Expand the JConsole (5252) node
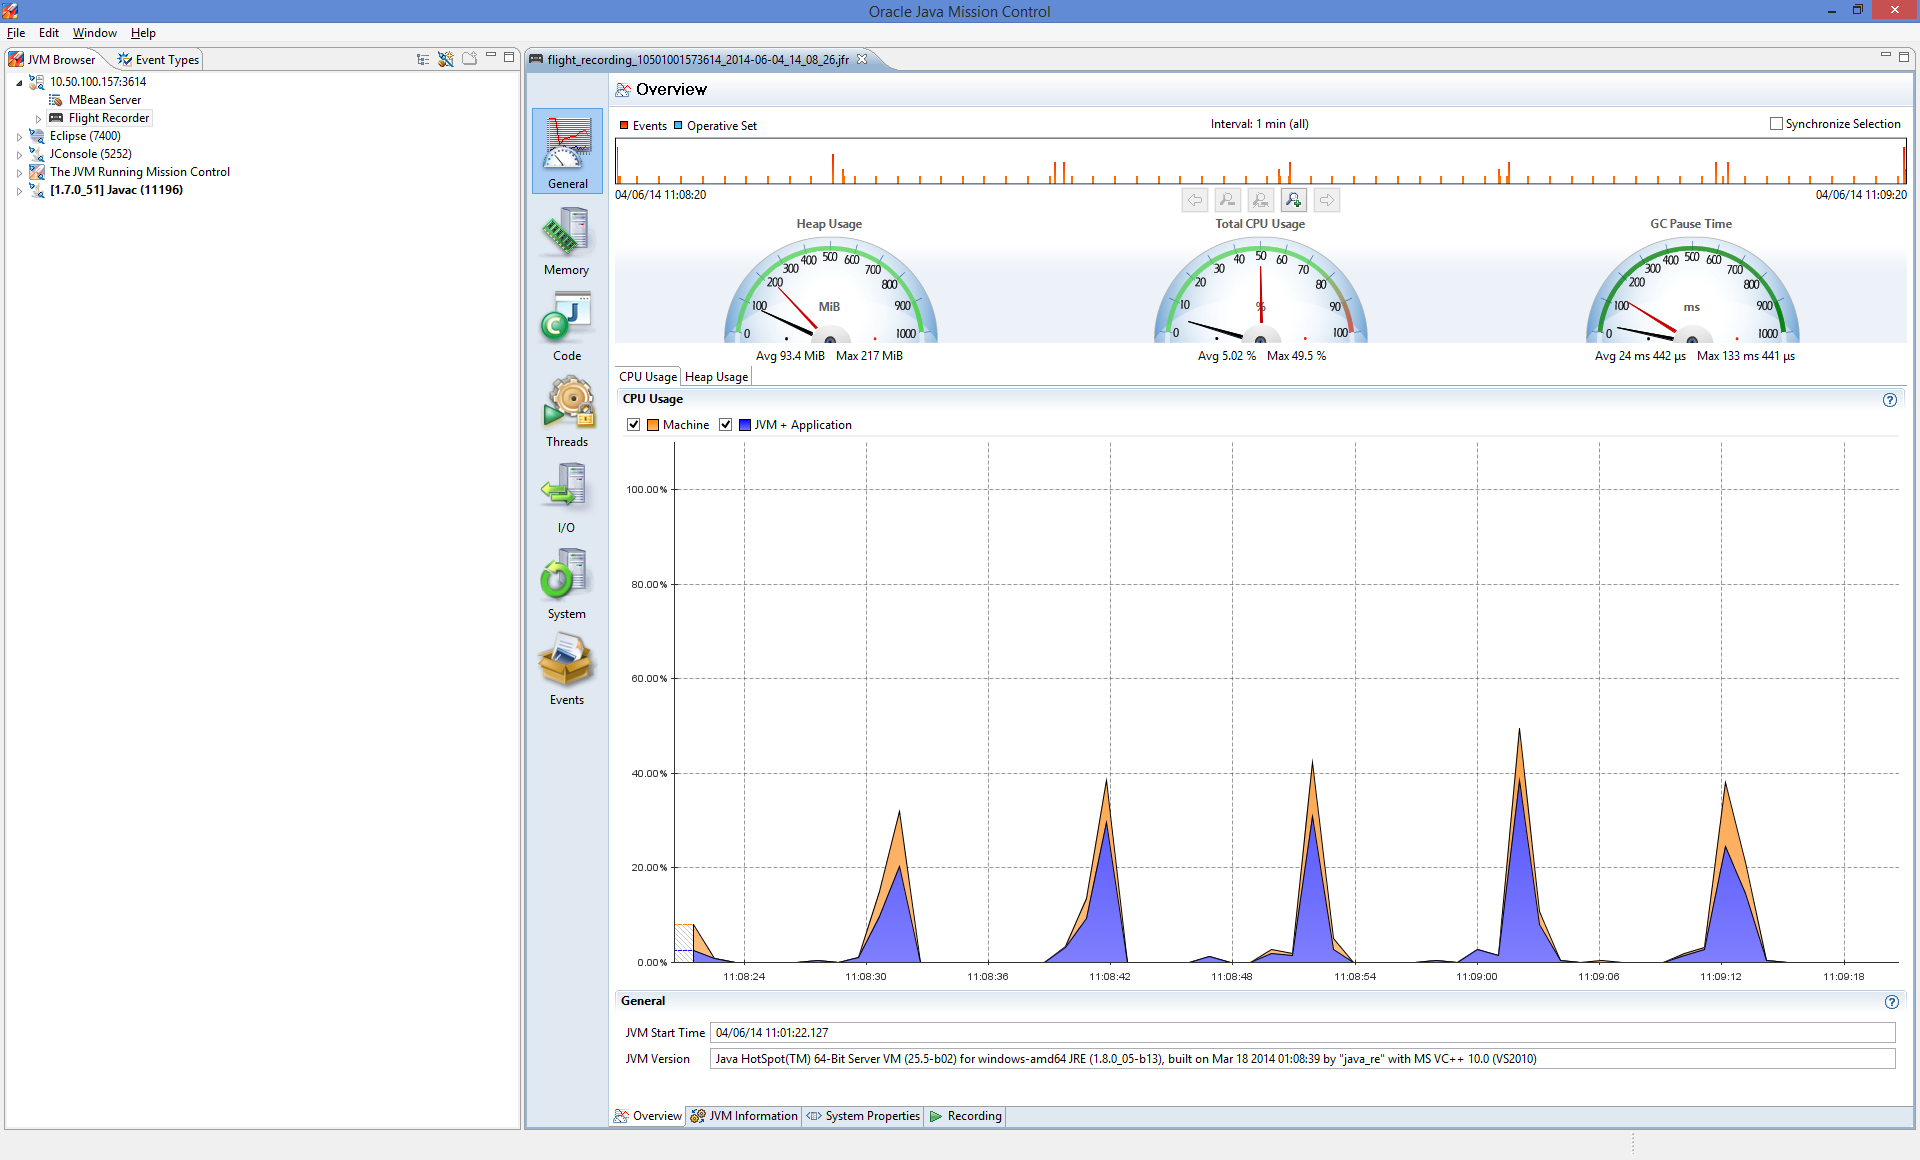 tap(19, 155)
